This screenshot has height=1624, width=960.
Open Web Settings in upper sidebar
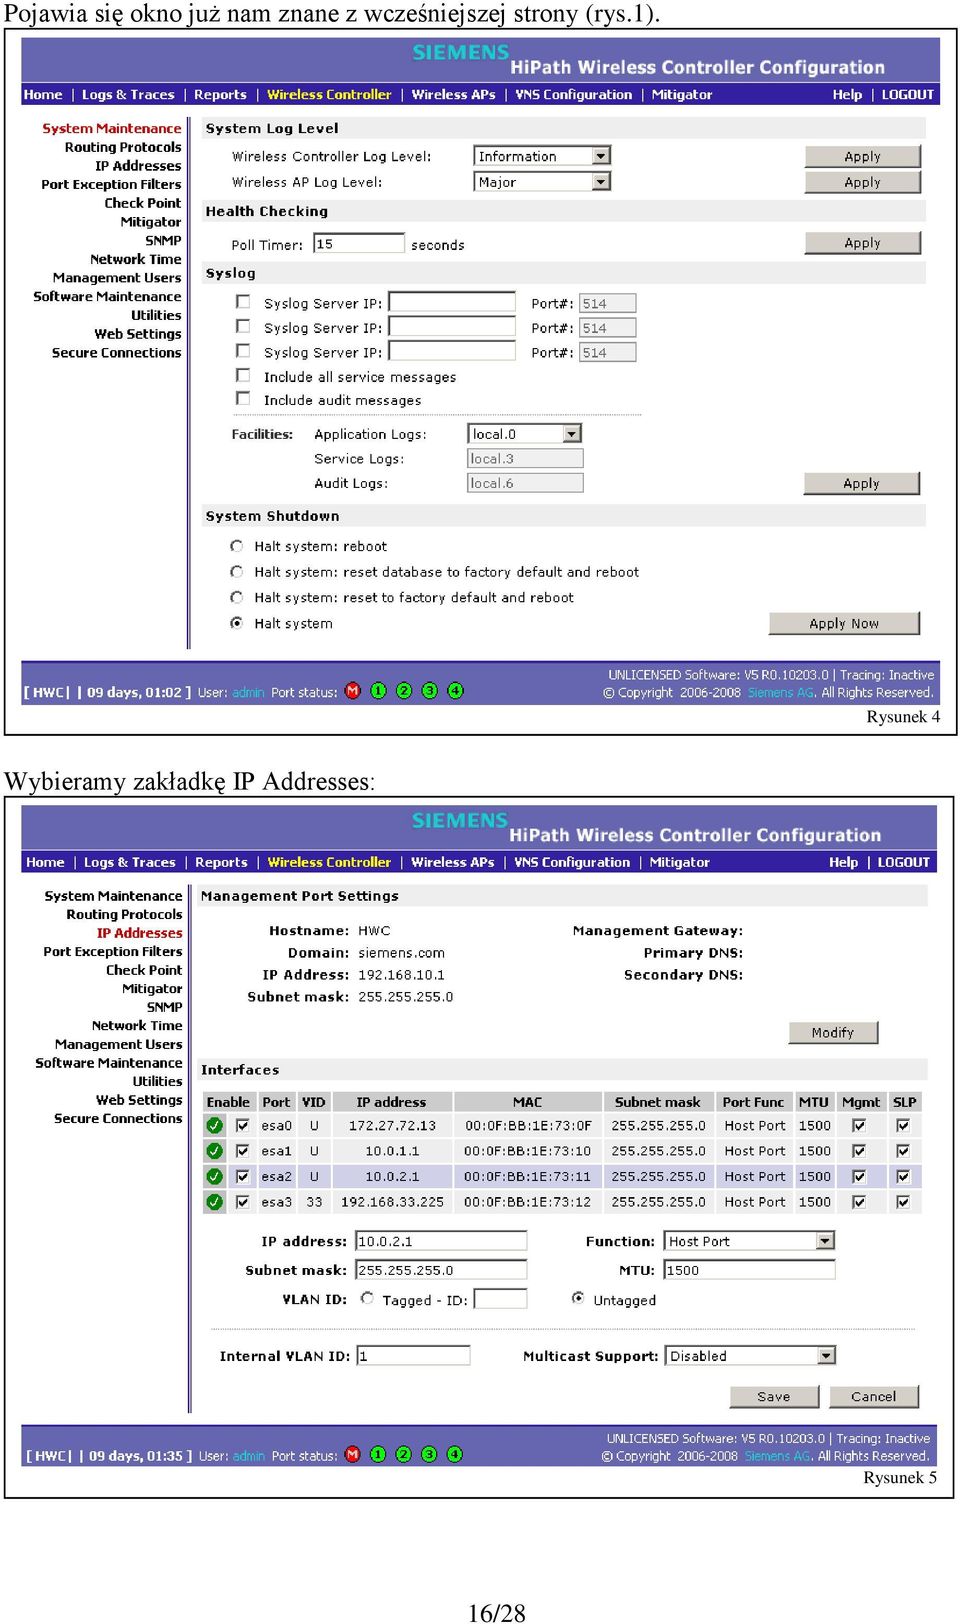tap(138, 334)
